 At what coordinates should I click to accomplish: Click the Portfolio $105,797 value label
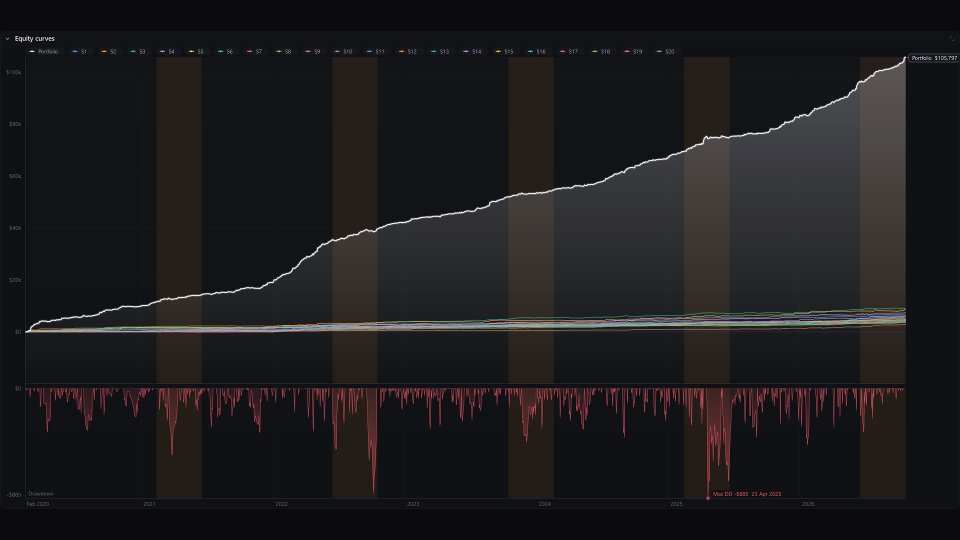(934, 58)
